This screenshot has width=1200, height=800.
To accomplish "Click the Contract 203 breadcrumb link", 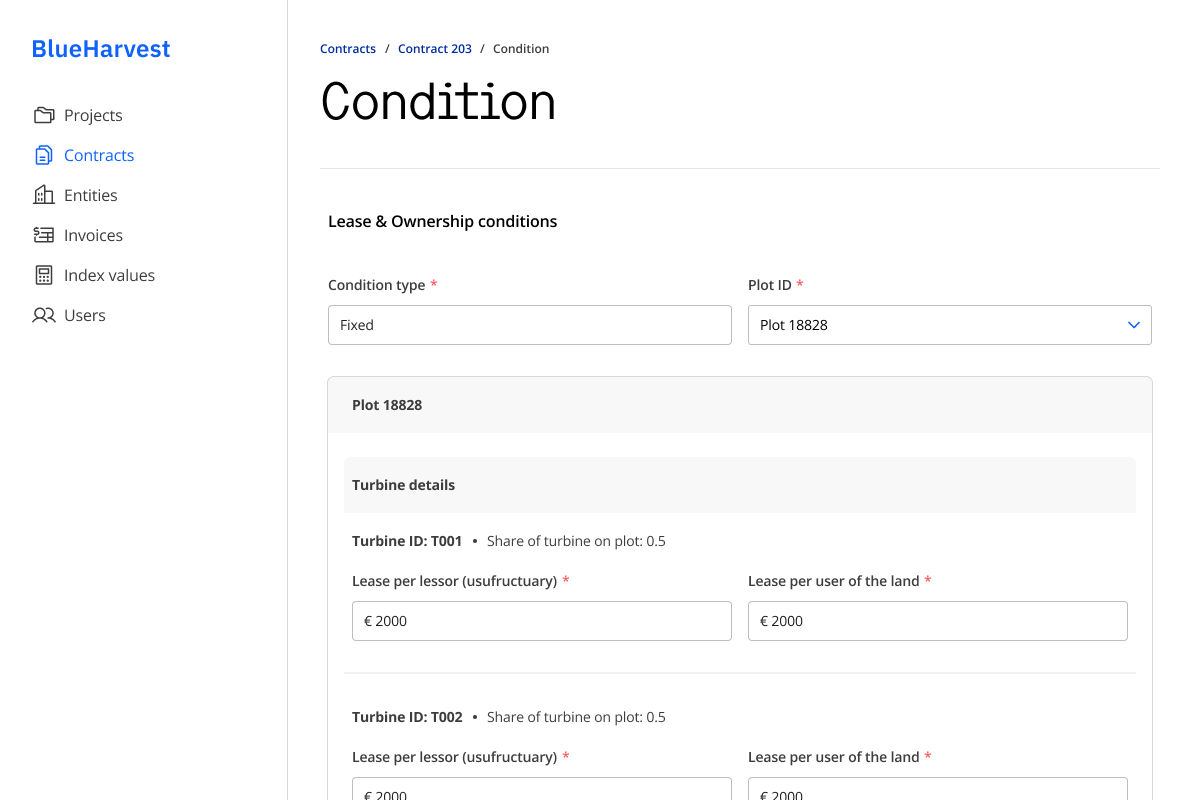I will click(x=434, y=49).
